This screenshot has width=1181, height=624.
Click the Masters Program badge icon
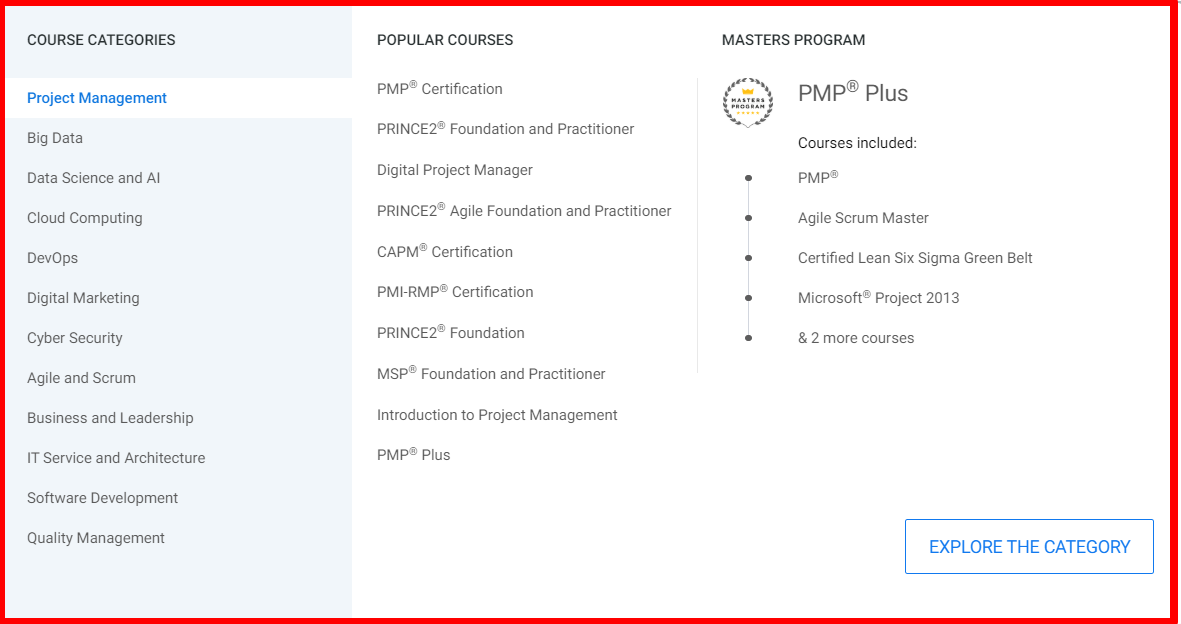748,102
